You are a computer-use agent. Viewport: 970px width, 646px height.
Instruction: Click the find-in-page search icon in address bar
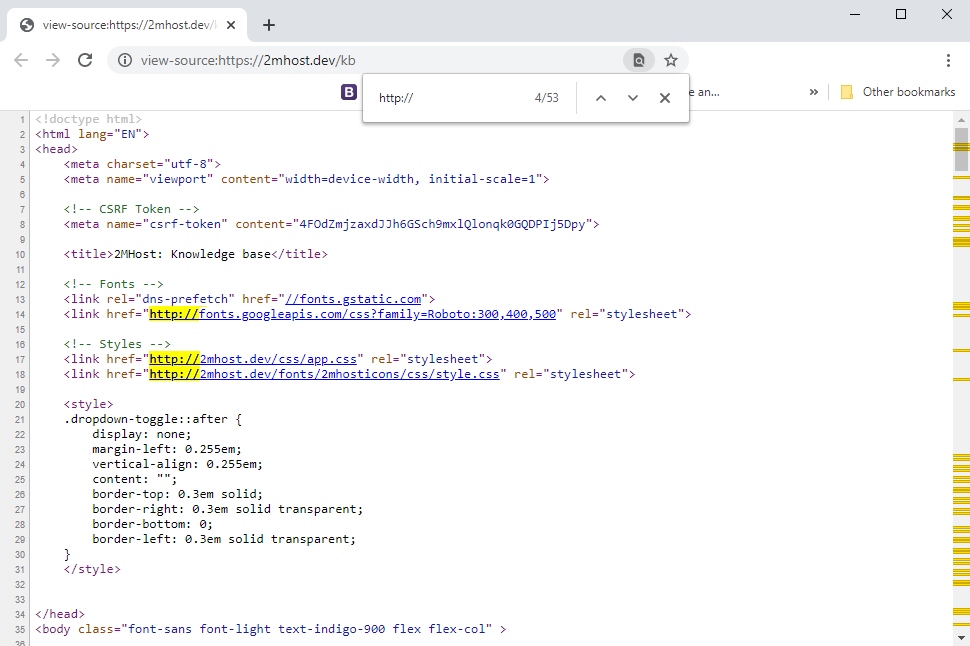638,60
